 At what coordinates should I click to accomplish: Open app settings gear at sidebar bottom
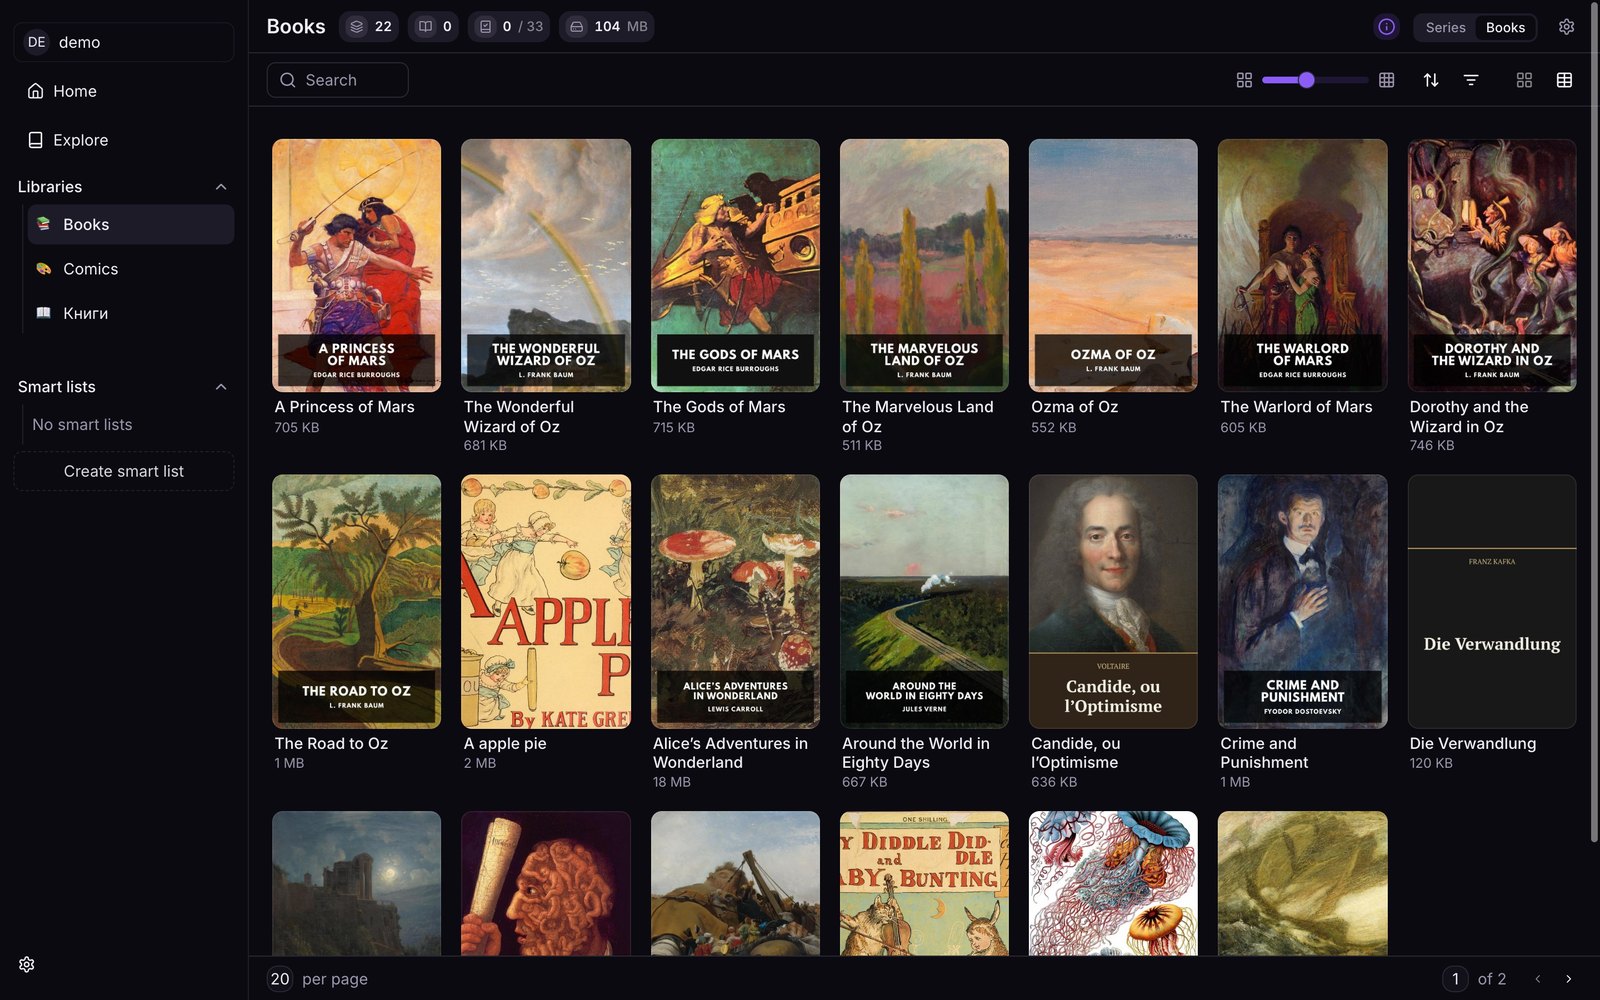click(x=27, y=964)
